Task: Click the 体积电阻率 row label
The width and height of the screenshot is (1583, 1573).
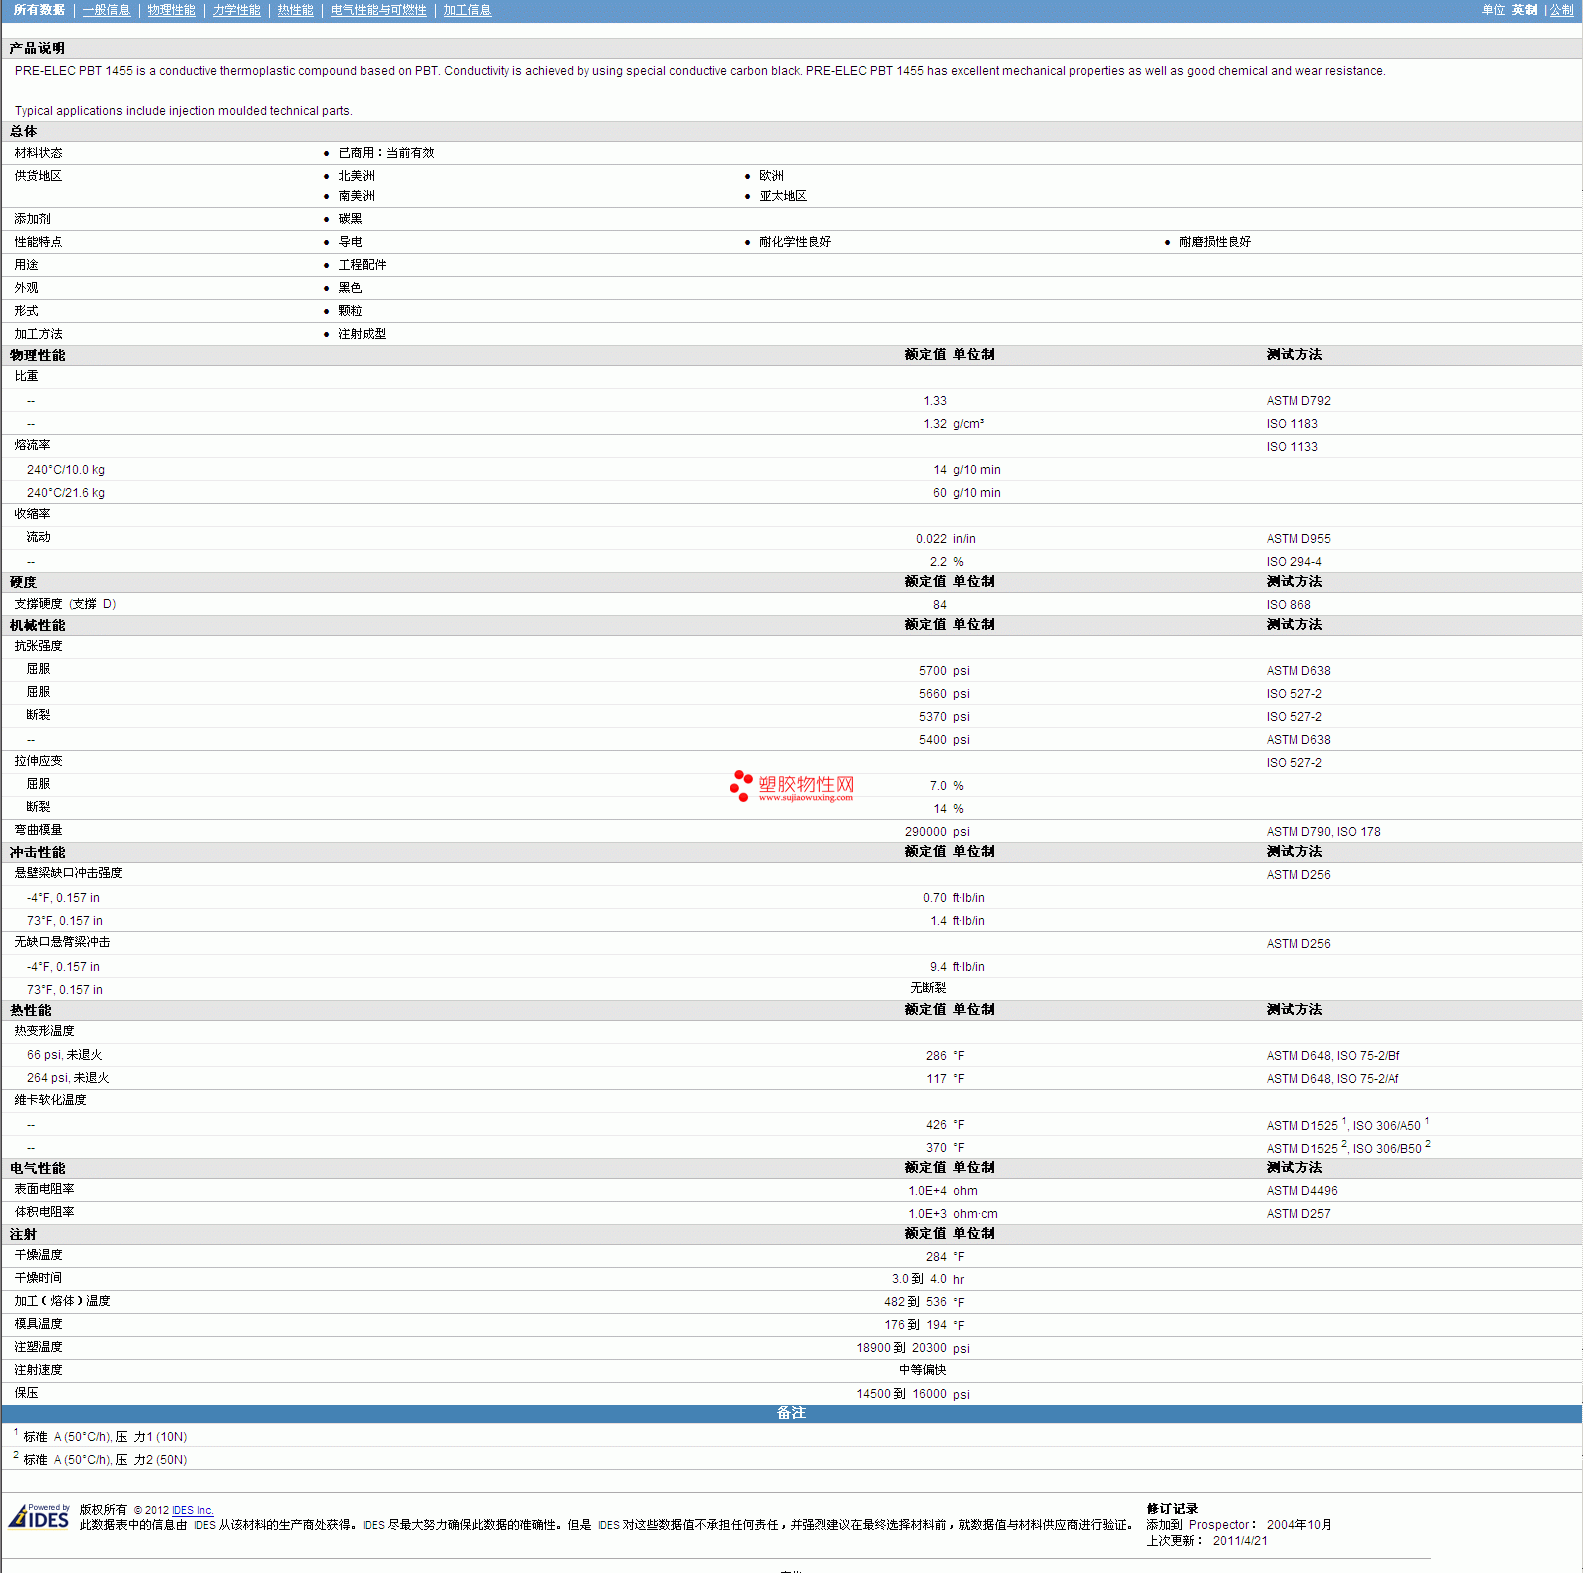Action: 44,1212
